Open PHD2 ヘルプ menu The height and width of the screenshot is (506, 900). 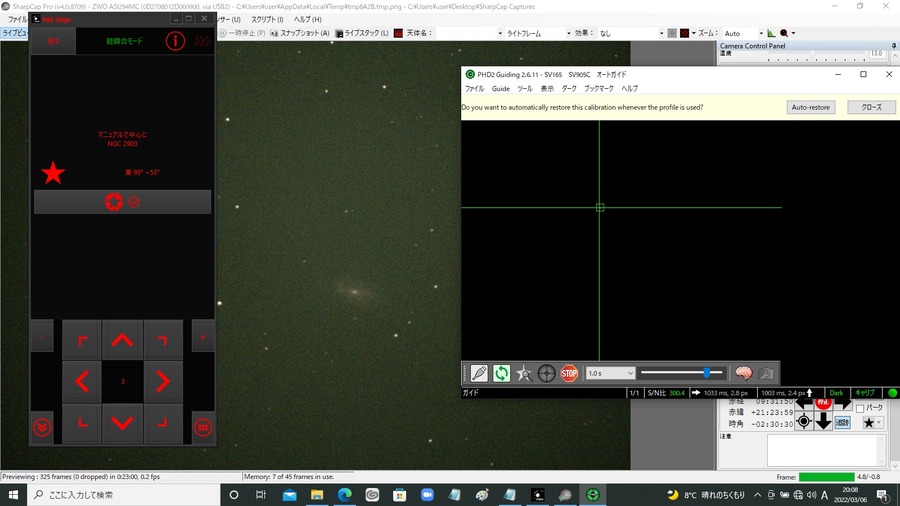pyautogui.click(x=629, y=88)
